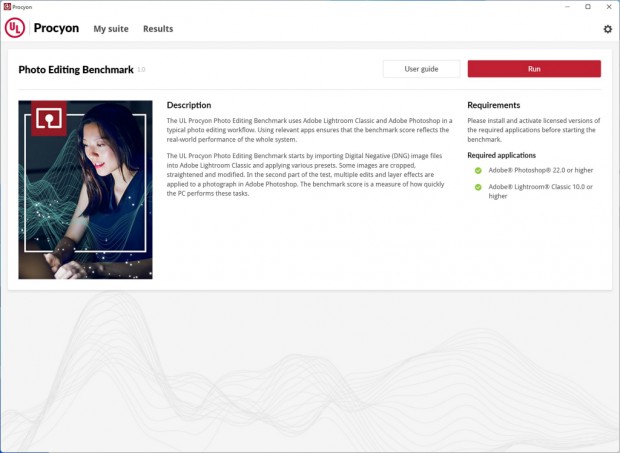This screenshot has width=620, height=453.
Task: Click the Required applications label
Action: click(x=501, y=155)
